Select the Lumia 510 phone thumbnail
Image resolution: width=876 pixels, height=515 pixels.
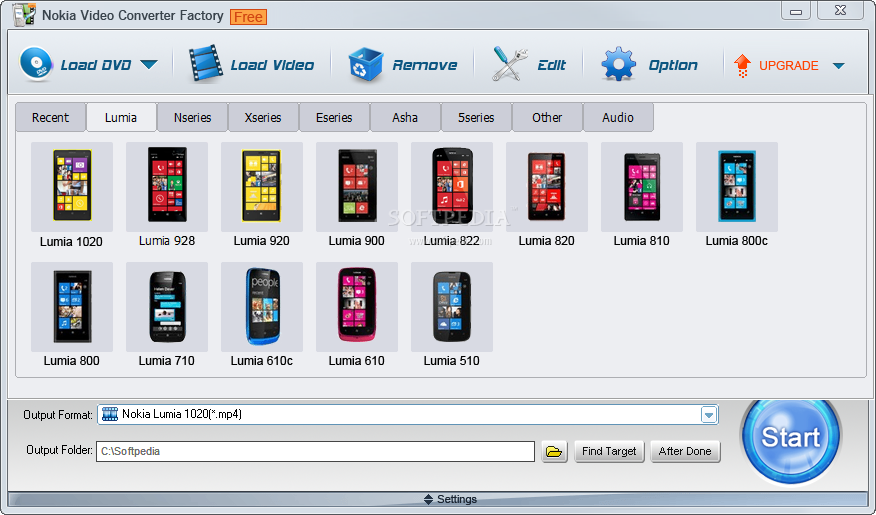[x=452, y=307]
